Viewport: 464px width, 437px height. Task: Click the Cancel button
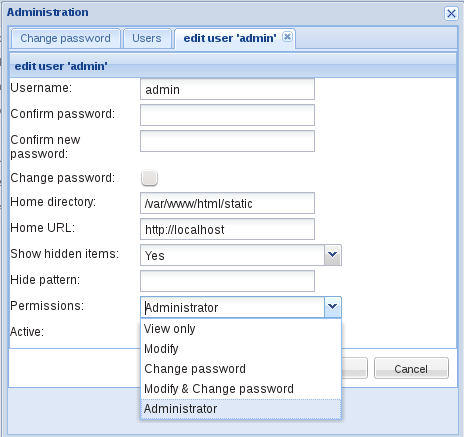click(x=411, y=368)
